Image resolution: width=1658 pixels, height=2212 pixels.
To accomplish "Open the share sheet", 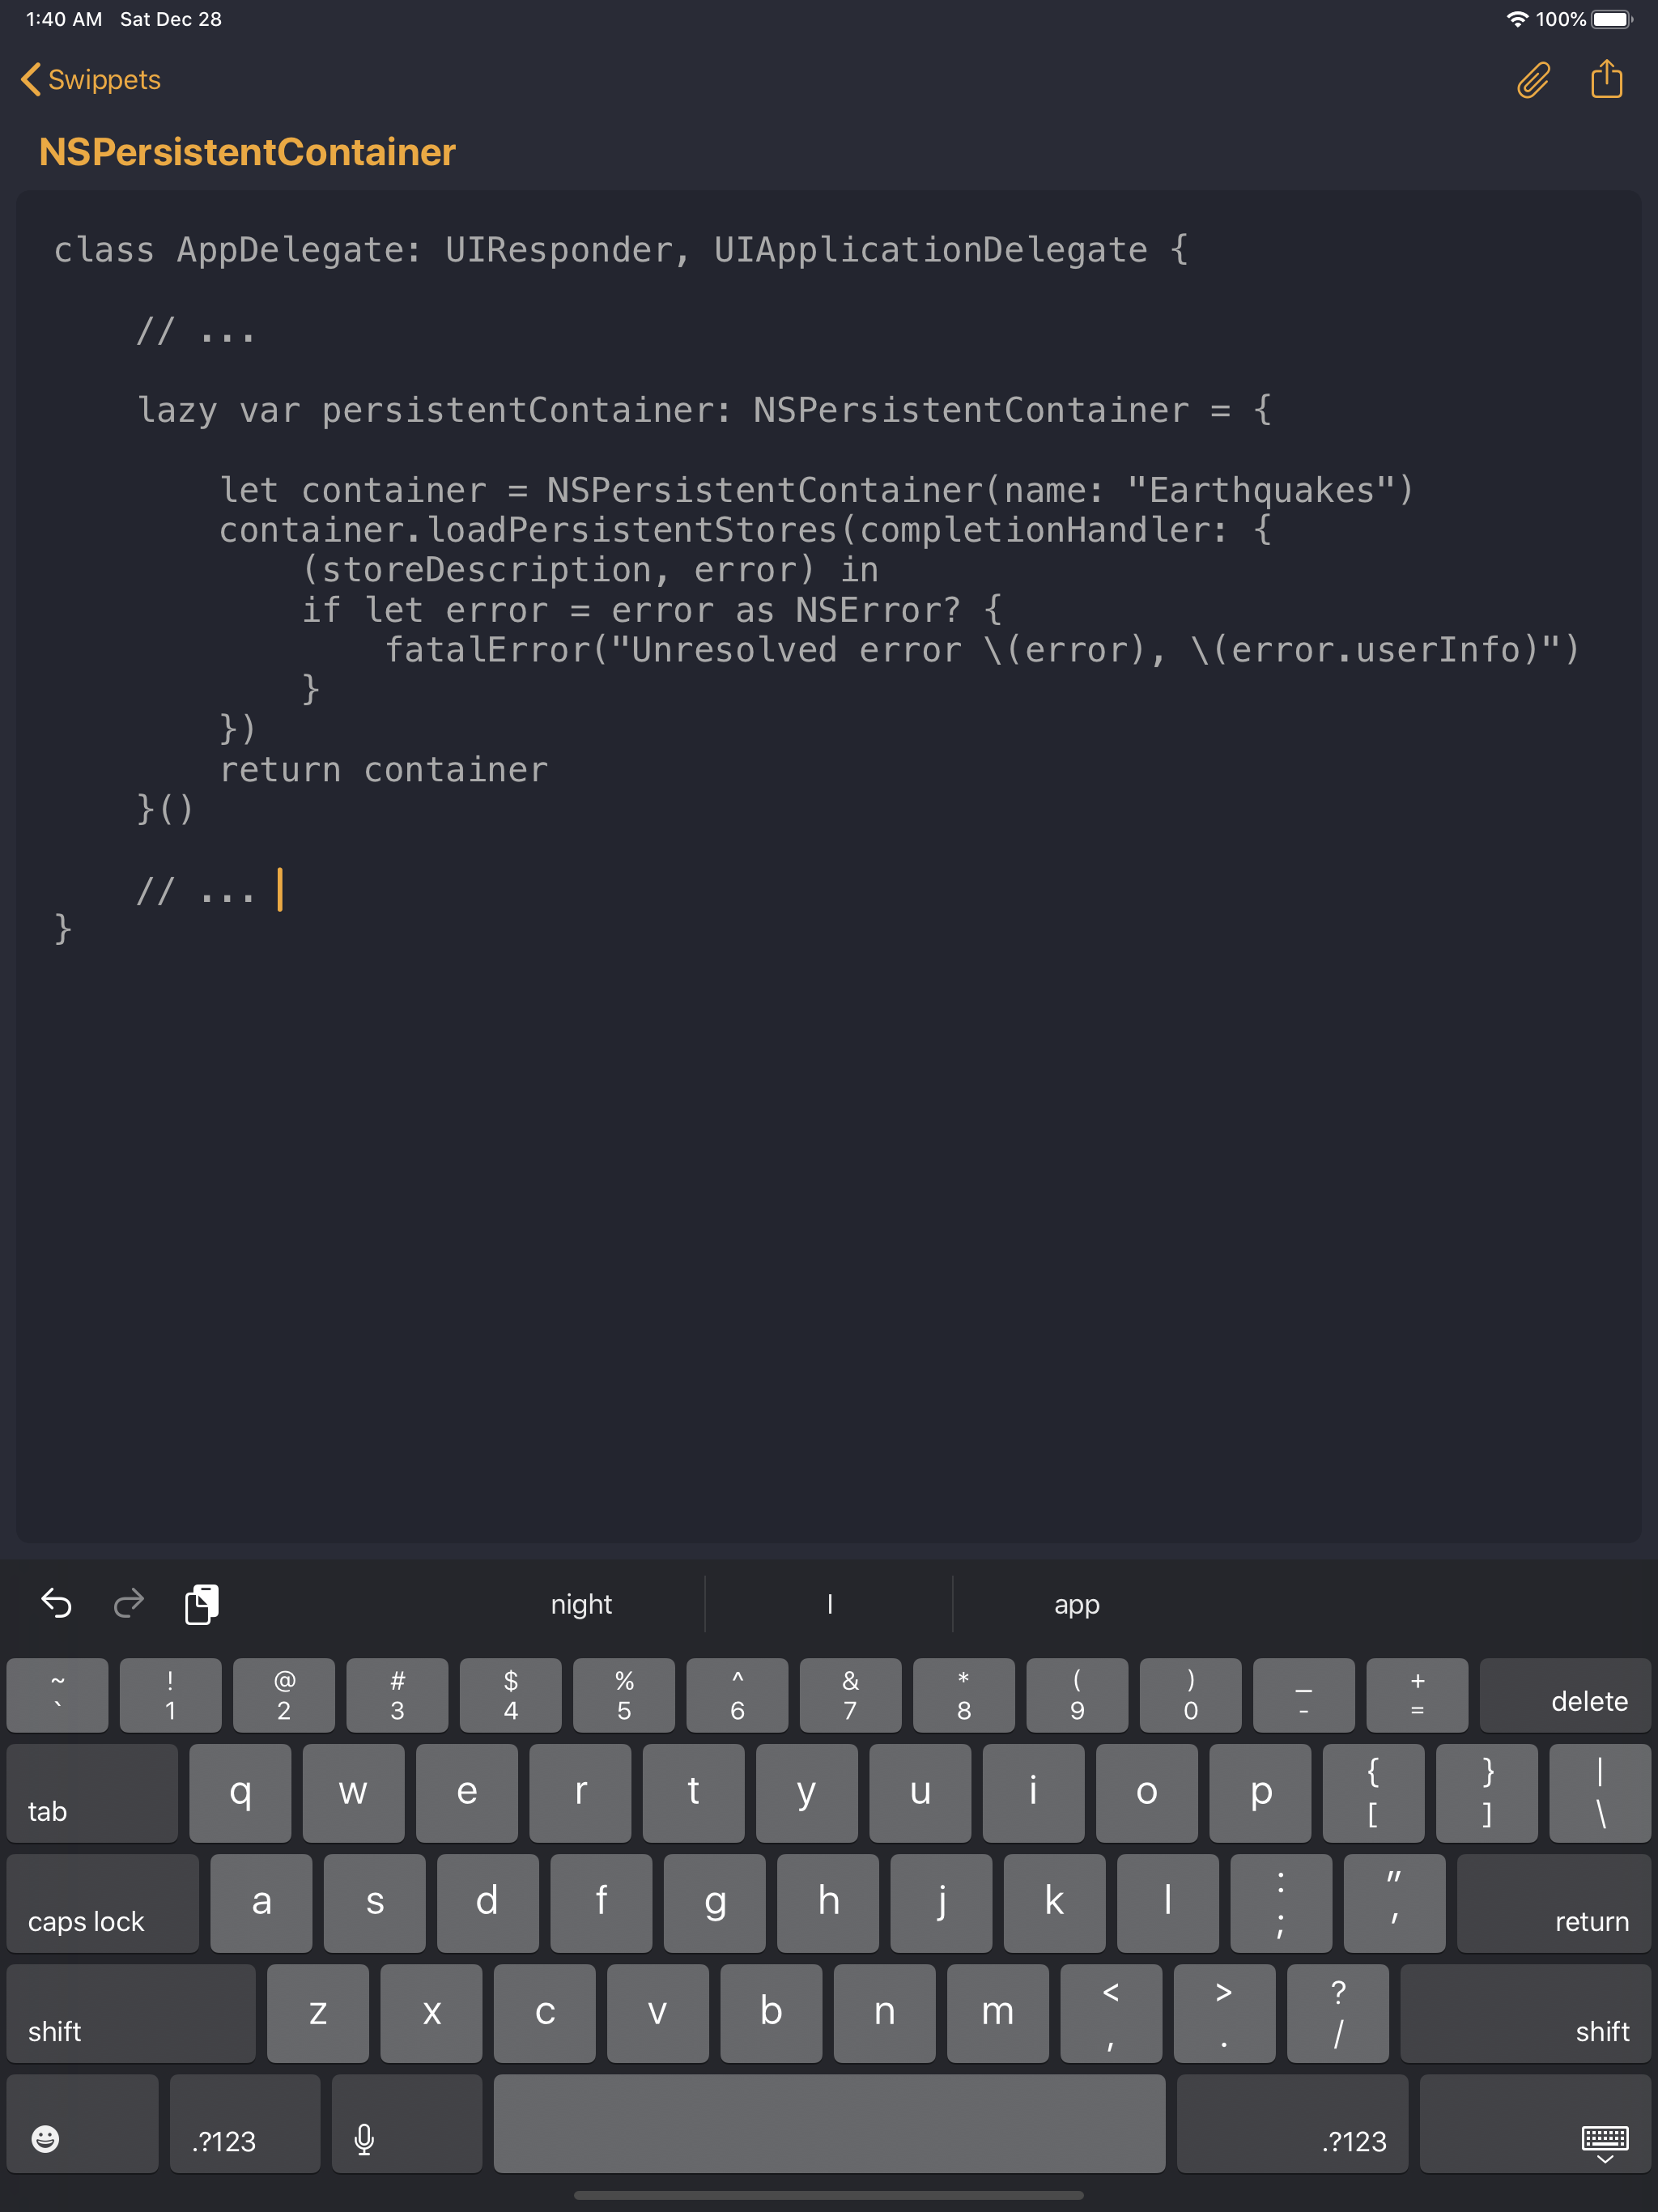I will click(1606, 80).
